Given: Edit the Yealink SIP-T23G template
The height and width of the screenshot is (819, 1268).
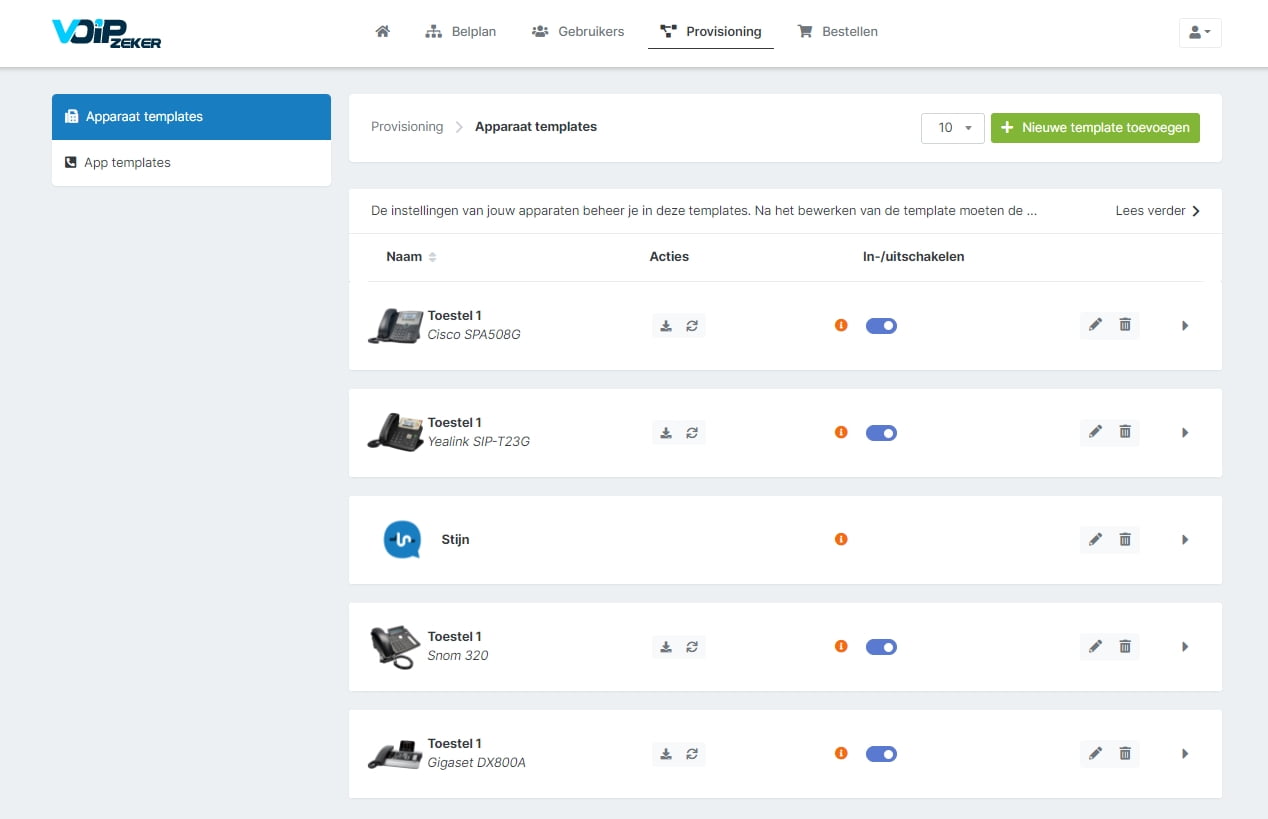Looking at the screenshot, I should click(x=1095, y=432).
